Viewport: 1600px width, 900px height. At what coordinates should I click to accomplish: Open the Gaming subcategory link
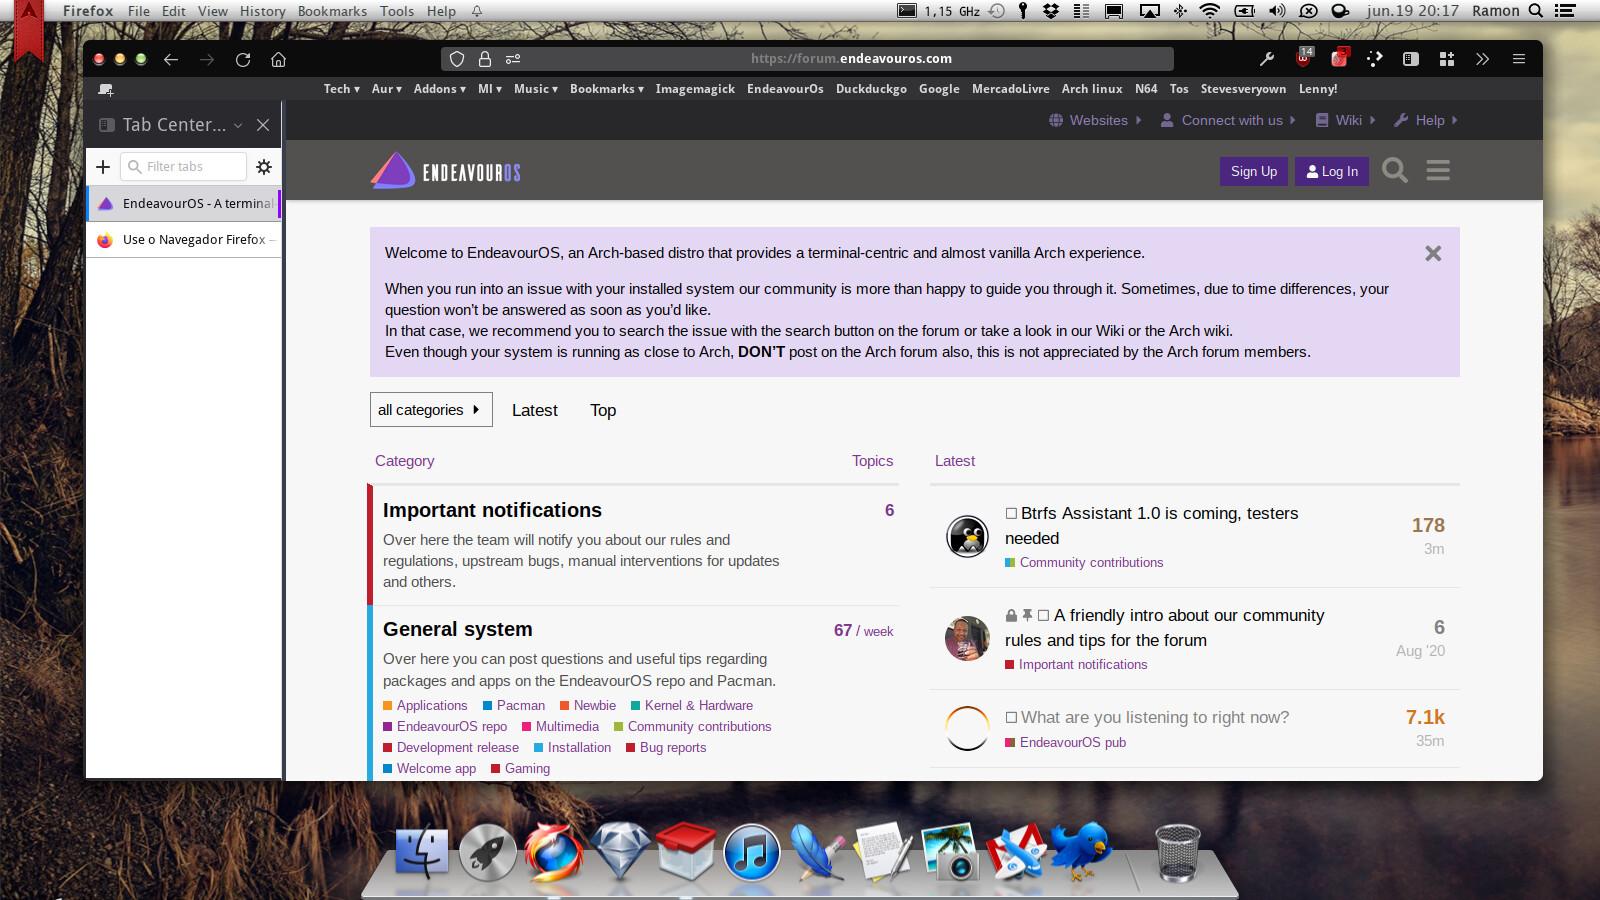pyautogui.click(x=527, y=769)
